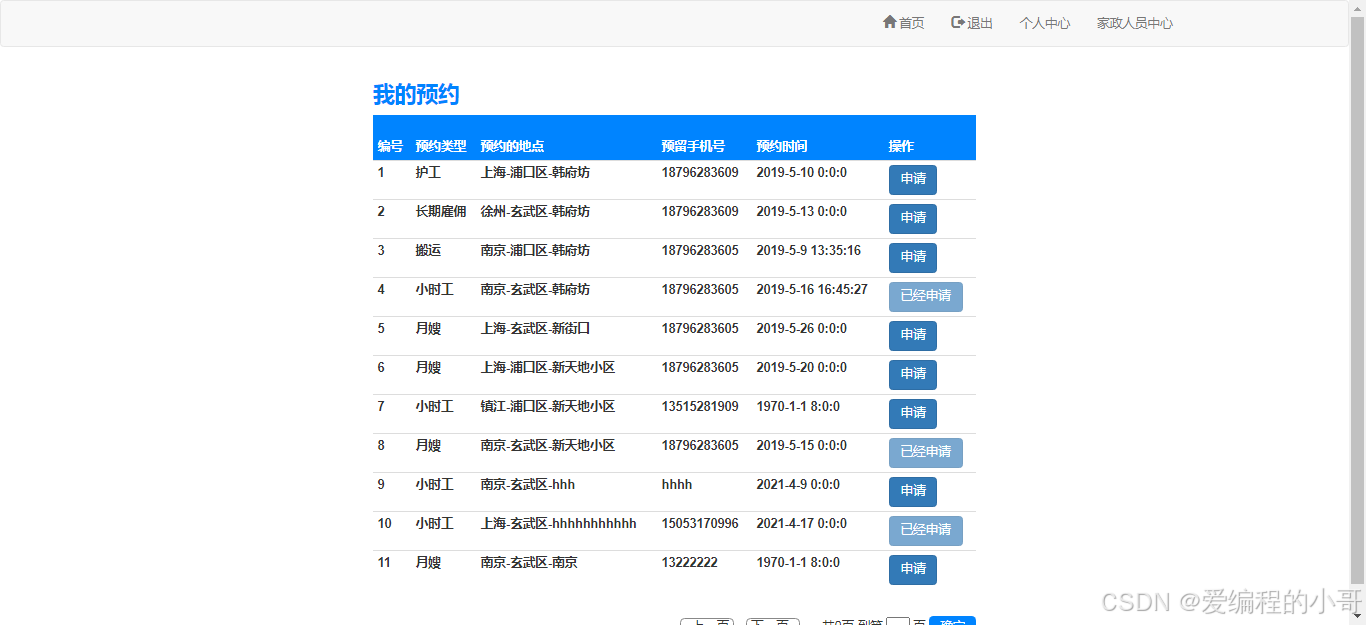Click 申请 for row 11 南京-玄武区-南京
The width and height of the screenshot is (1366, 625).
coord(913,569)
